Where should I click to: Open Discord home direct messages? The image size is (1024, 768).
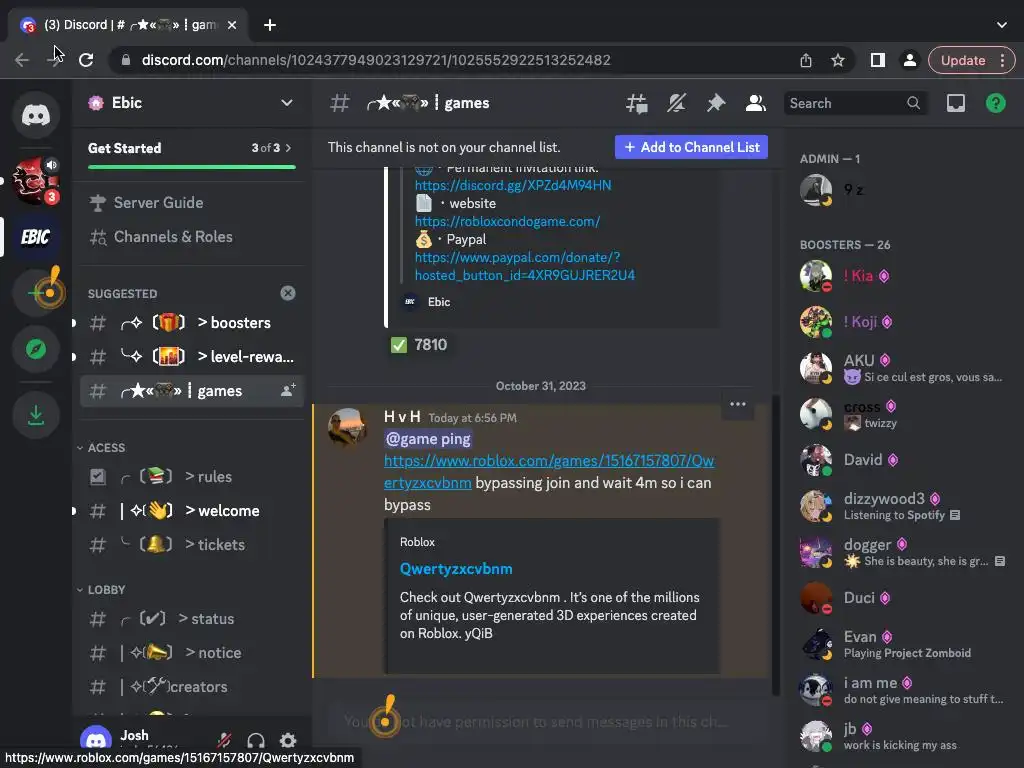(36, 116)
